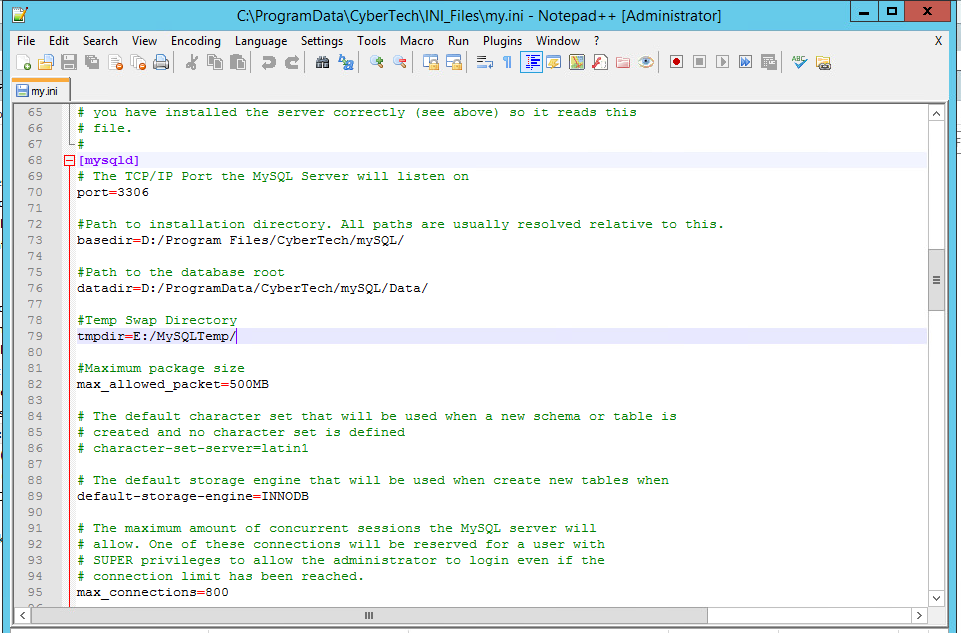
Task: Open the Edit menu
Action: [x=59, y=41]
